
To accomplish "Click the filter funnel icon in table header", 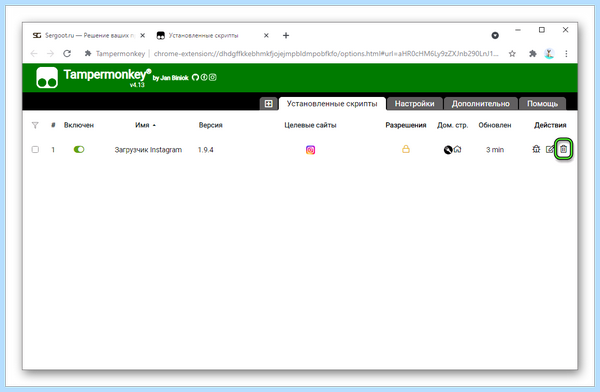I will click(35, 125).
